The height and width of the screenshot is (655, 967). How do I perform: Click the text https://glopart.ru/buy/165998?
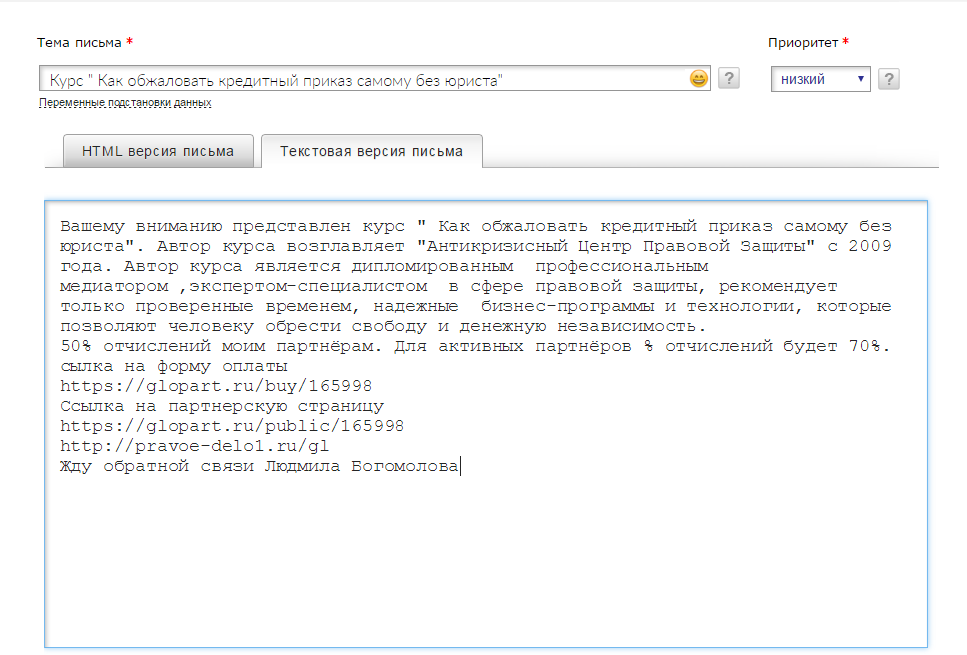coord(216,386)
